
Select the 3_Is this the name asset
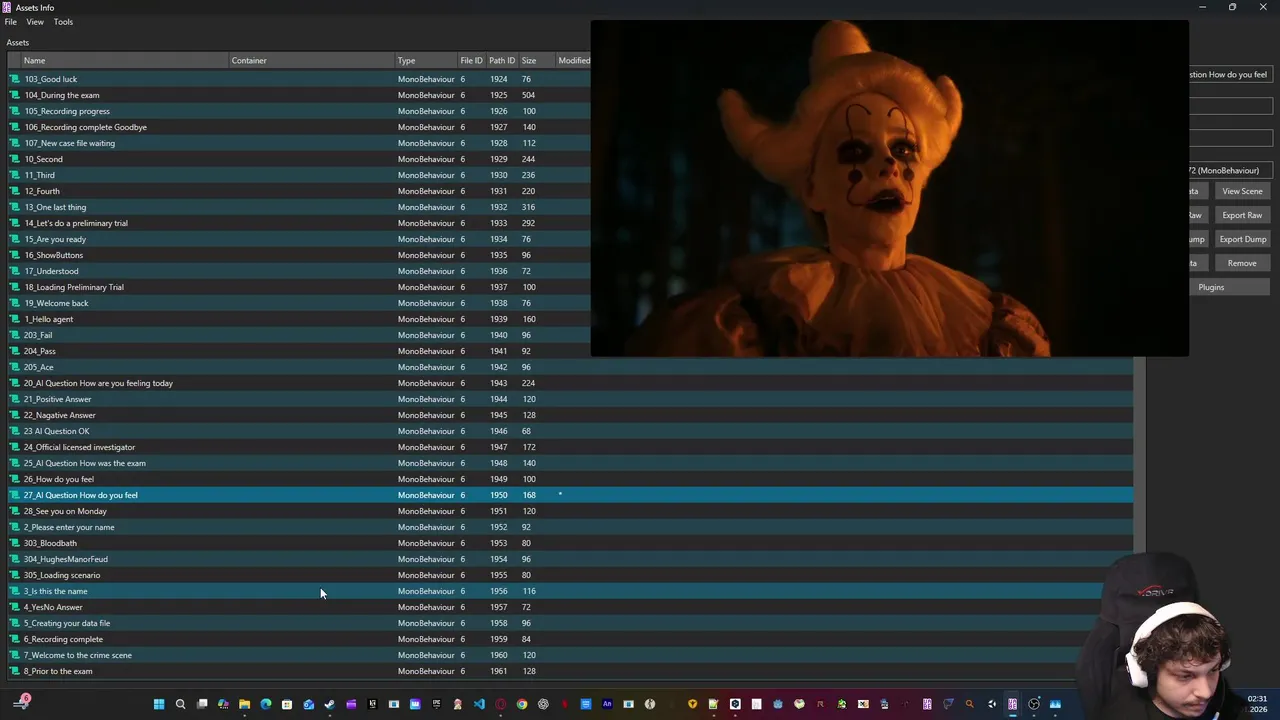pos(570,591)
